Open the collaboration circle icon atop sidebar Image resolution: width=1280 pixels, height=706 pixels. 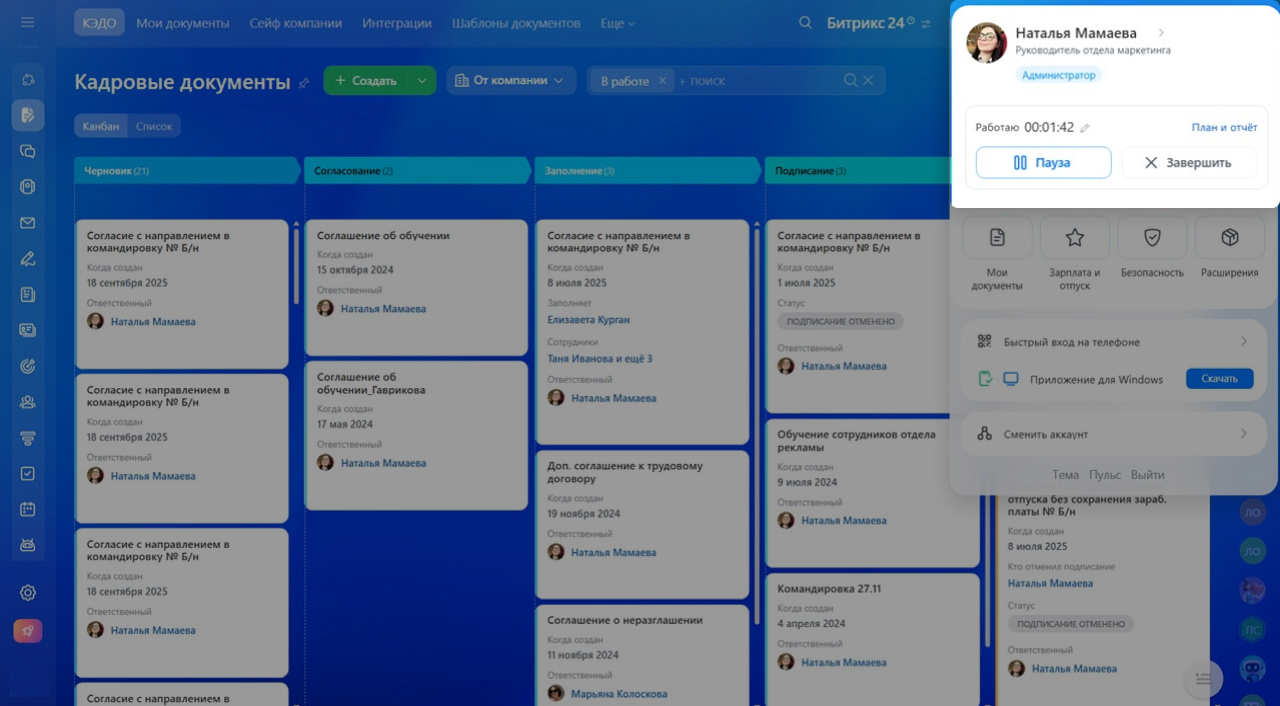(x=28, y=79)
